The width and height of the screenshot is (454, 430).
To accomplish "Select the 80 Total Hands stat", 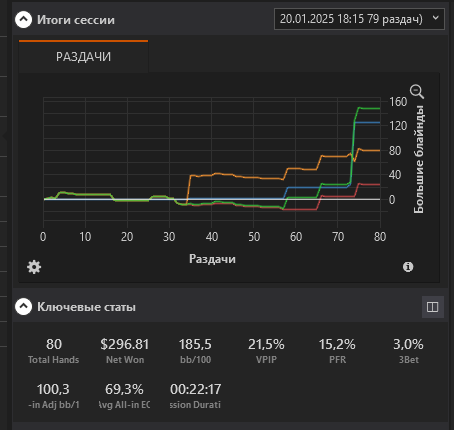I will 54,351.
